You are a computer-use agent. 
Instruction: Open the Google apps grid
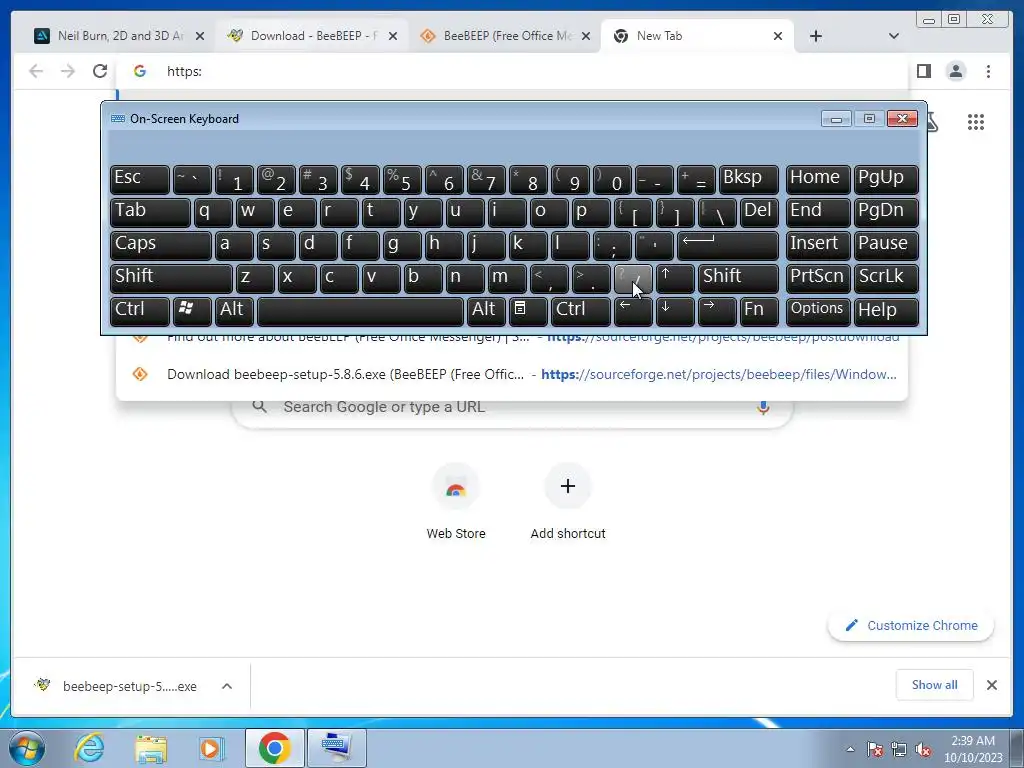[976, 122]
